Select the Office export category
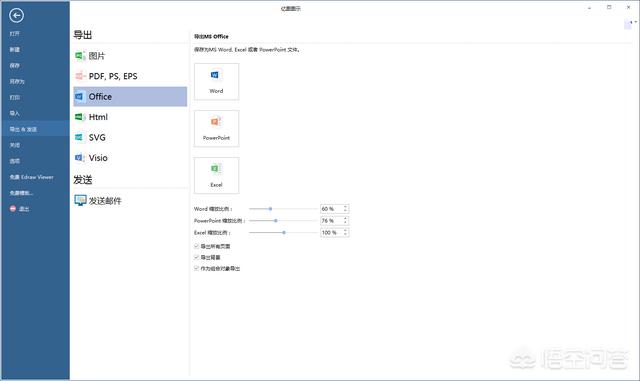Screen dimensions: 640x381 pos(130,97)
